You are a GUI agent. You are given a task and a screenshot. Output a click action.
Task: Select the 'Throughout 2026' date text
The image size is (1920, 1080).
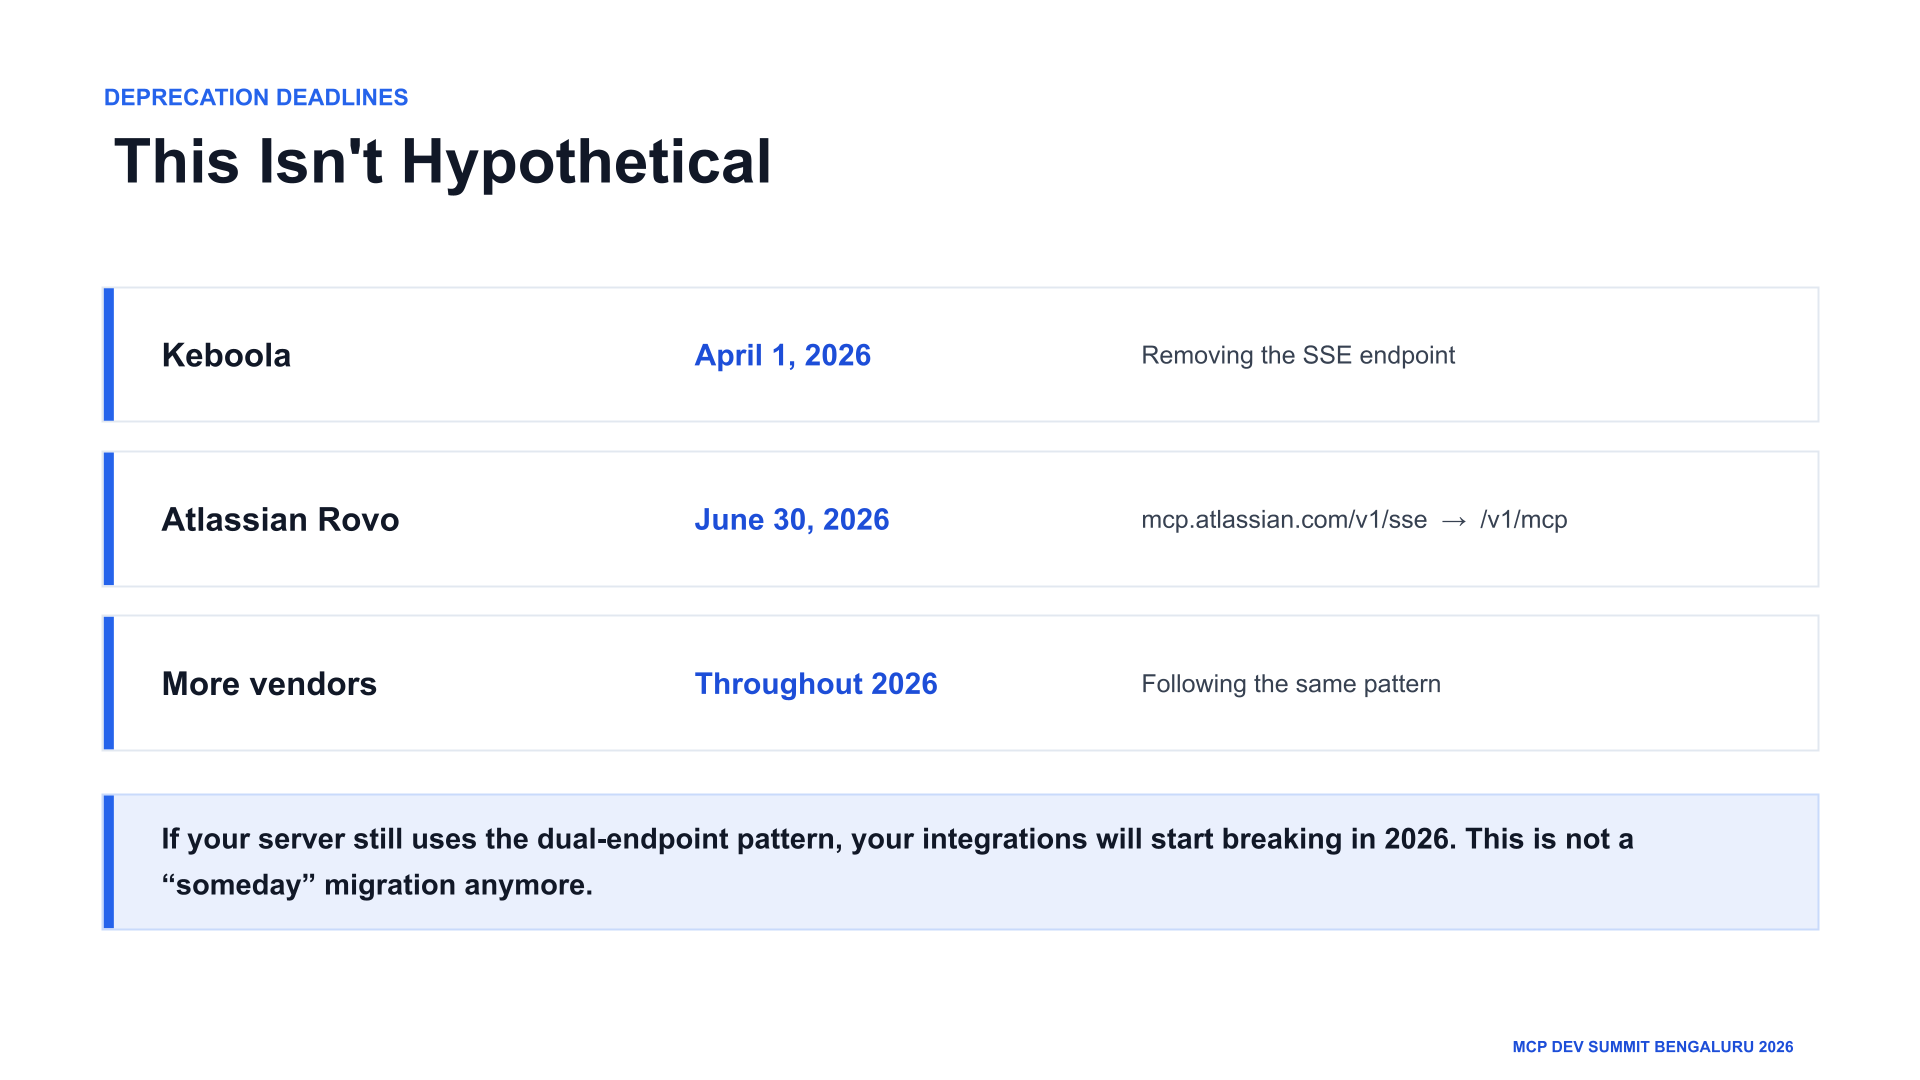click(x=816, y=683)
